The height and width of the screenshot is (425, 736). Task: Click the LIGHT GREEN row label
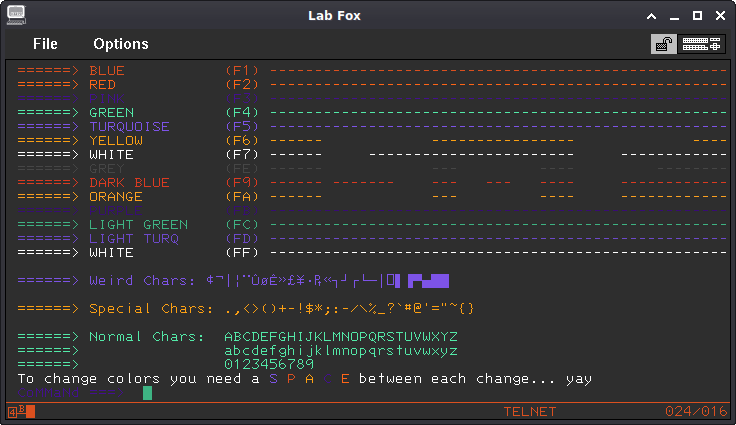pos(138,224)
